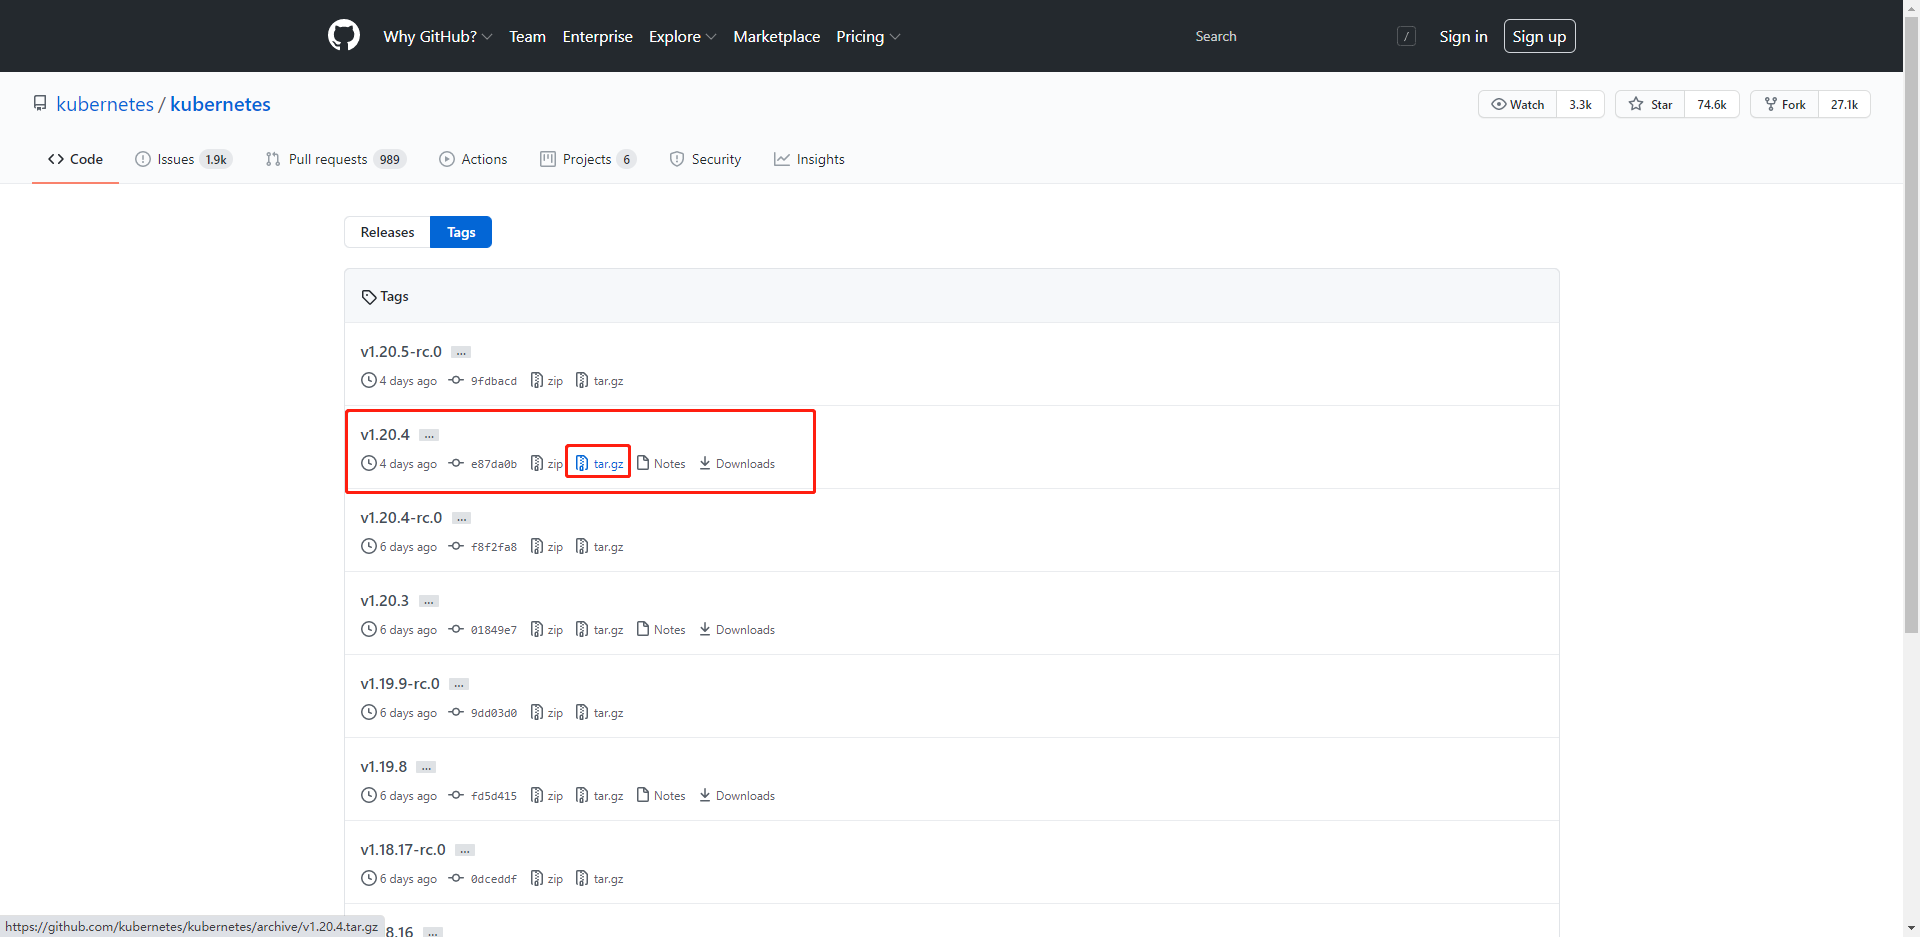Open commit 0dceddf
1920x937 pixels.
483,879
